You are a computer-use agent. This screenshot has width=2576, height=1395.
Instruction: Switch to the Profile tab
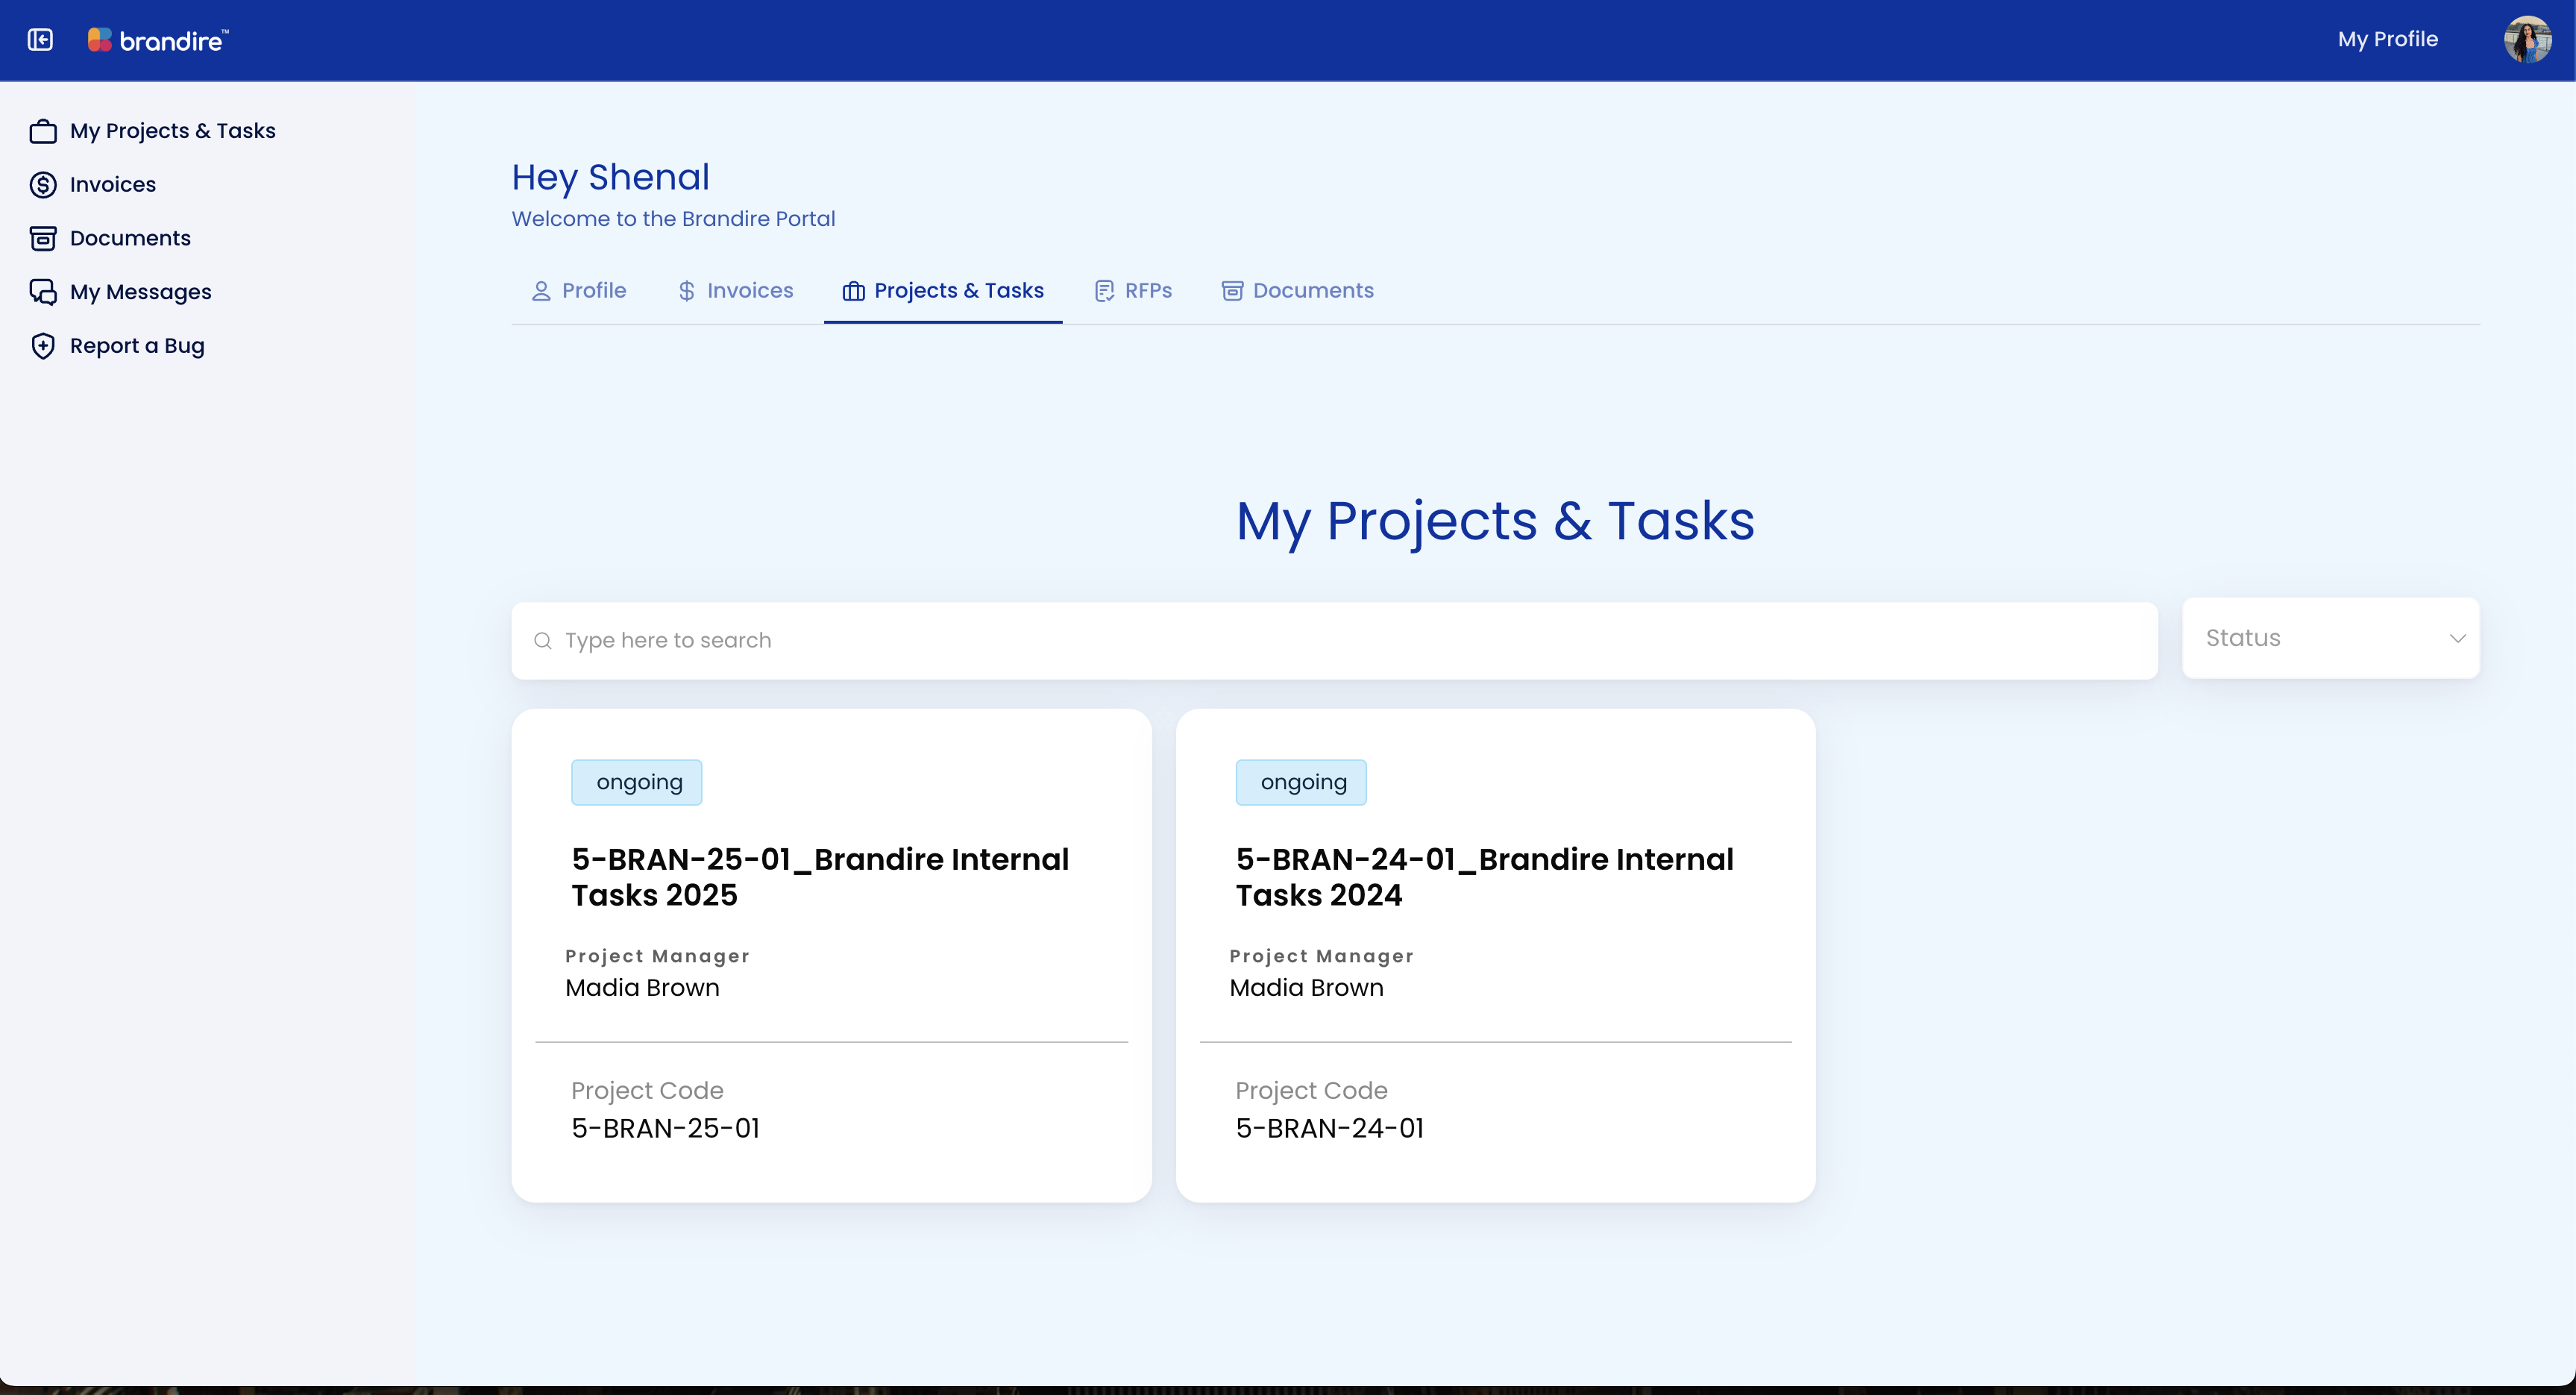[579, 291]
